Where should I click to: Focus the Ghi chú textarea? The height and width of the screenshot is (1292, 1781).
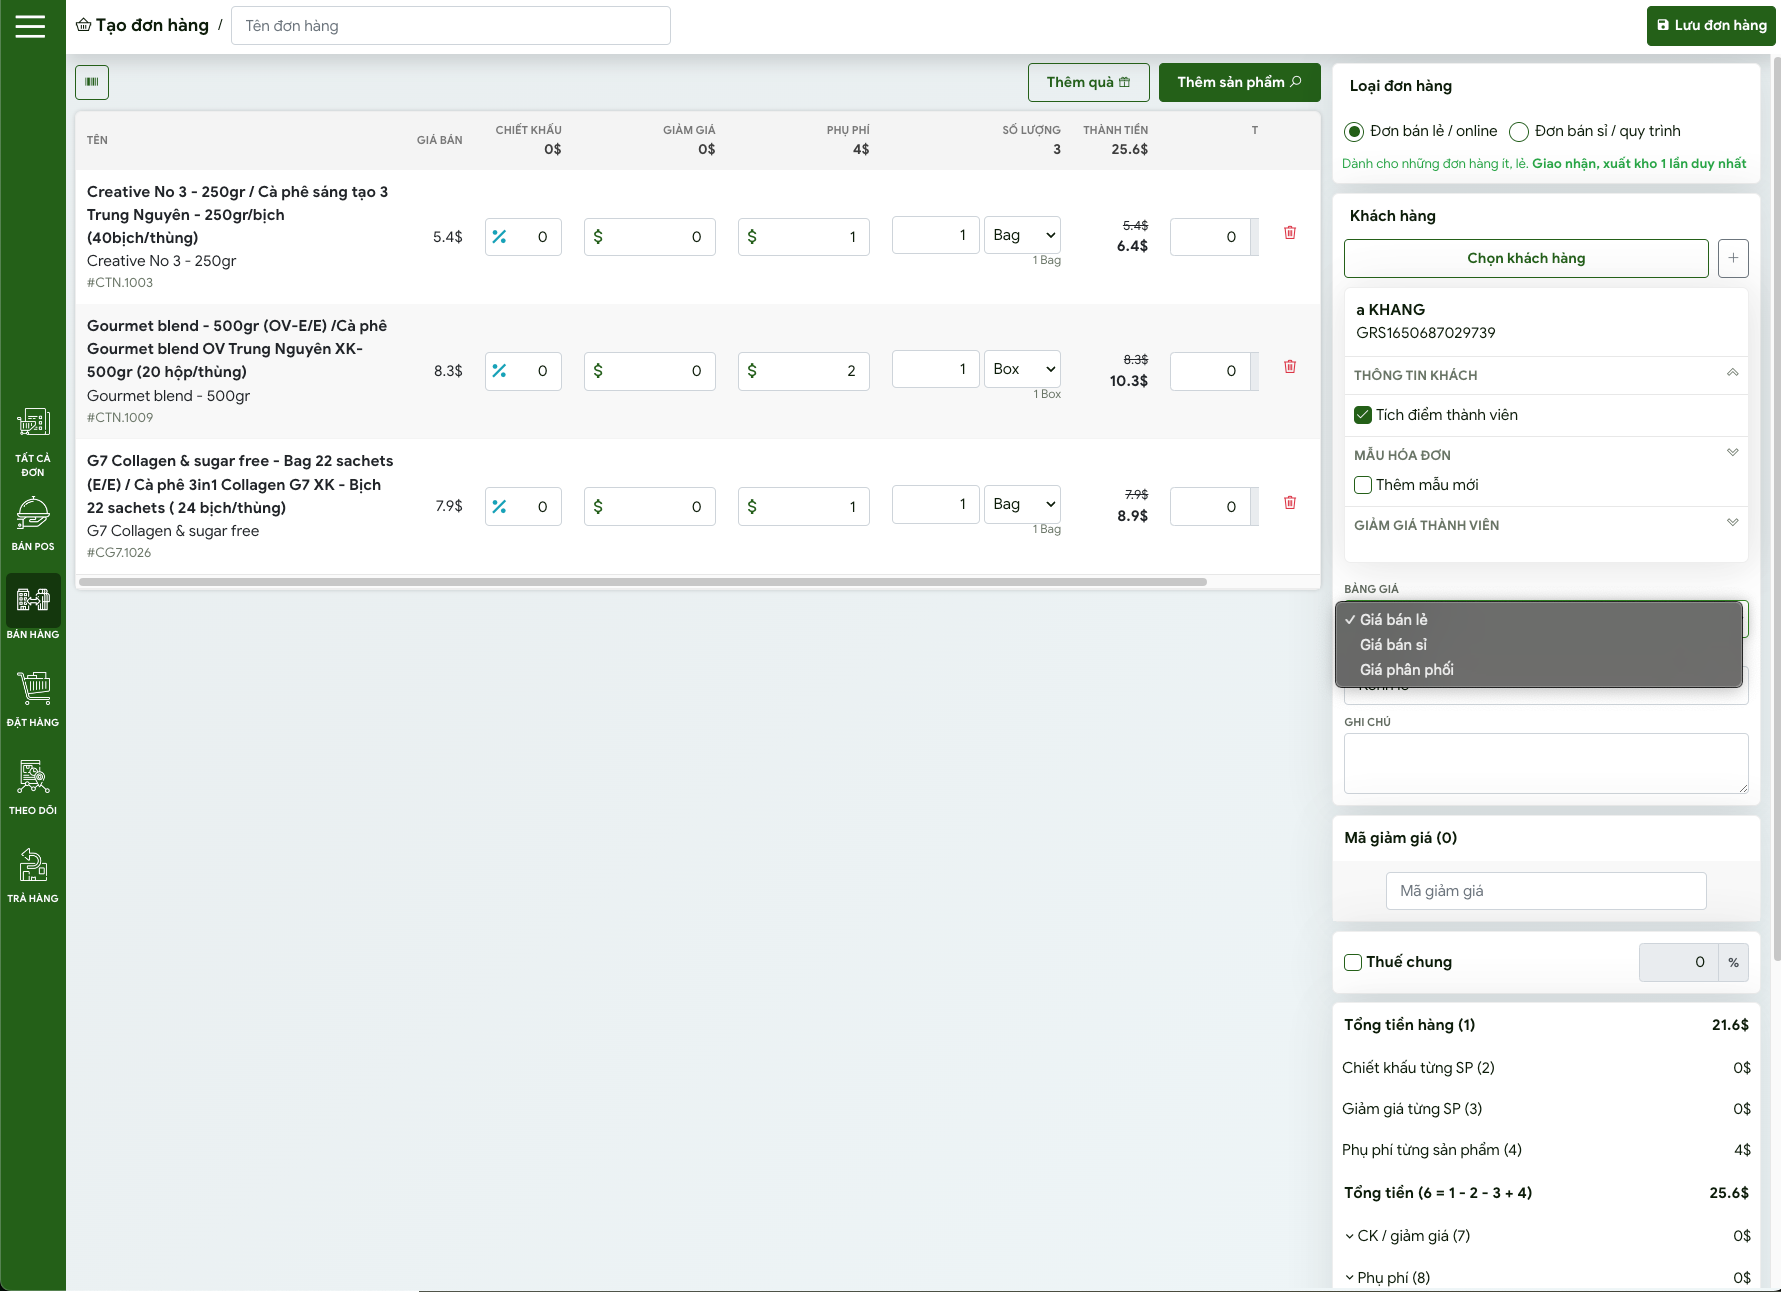1546,763
